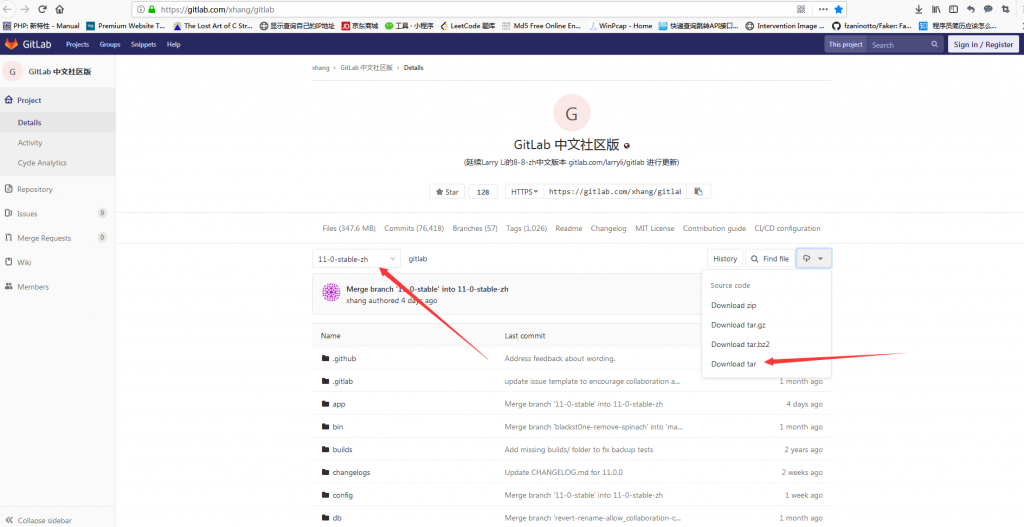Viewport: 1024px width, 527px height.
Task: Open the app folder
Action: tap(338, 404)
